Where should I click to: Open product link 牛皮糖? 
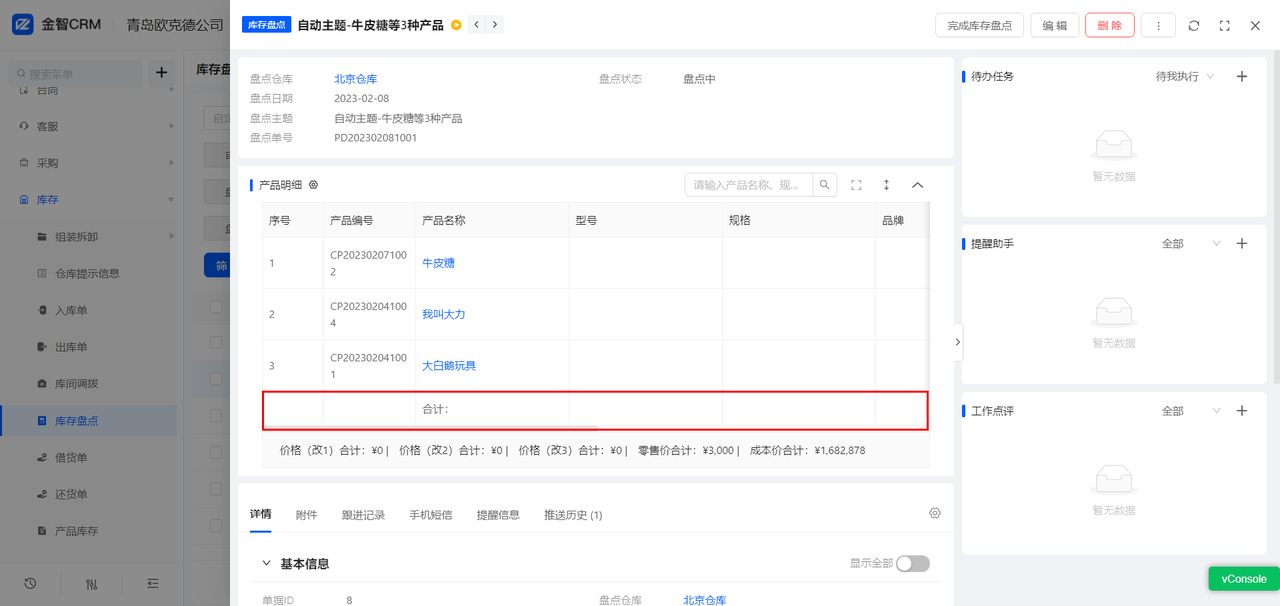[x=438, y=263]
